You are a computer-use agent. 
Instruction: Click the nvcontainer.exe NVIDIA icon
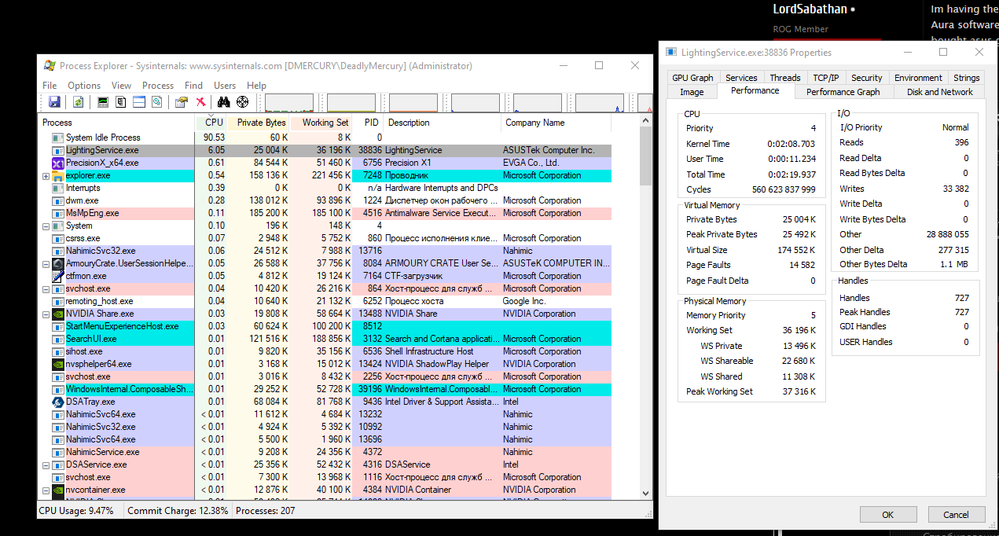click(58, 490)
